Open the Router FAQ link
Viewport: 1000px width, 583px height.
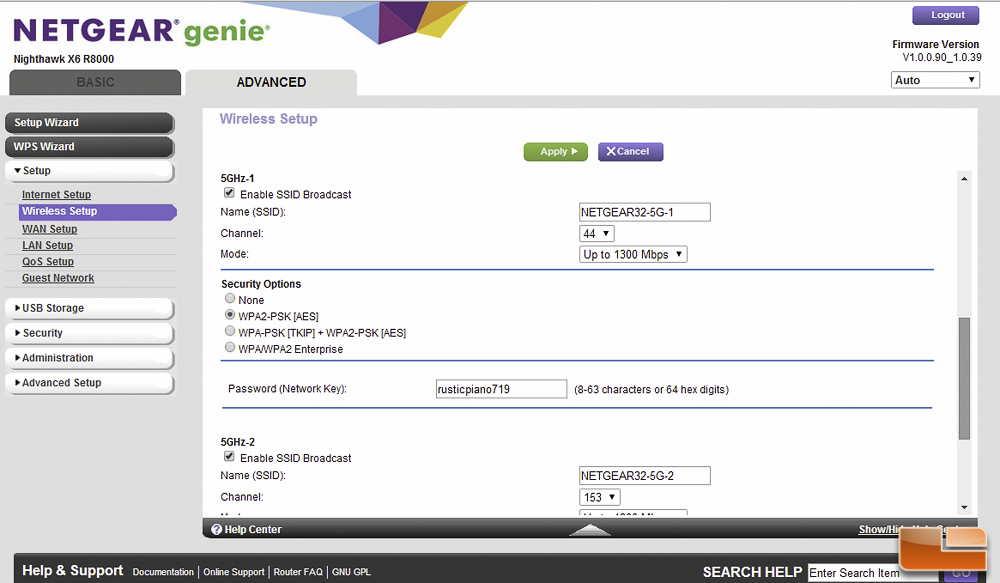pos(298,572)
